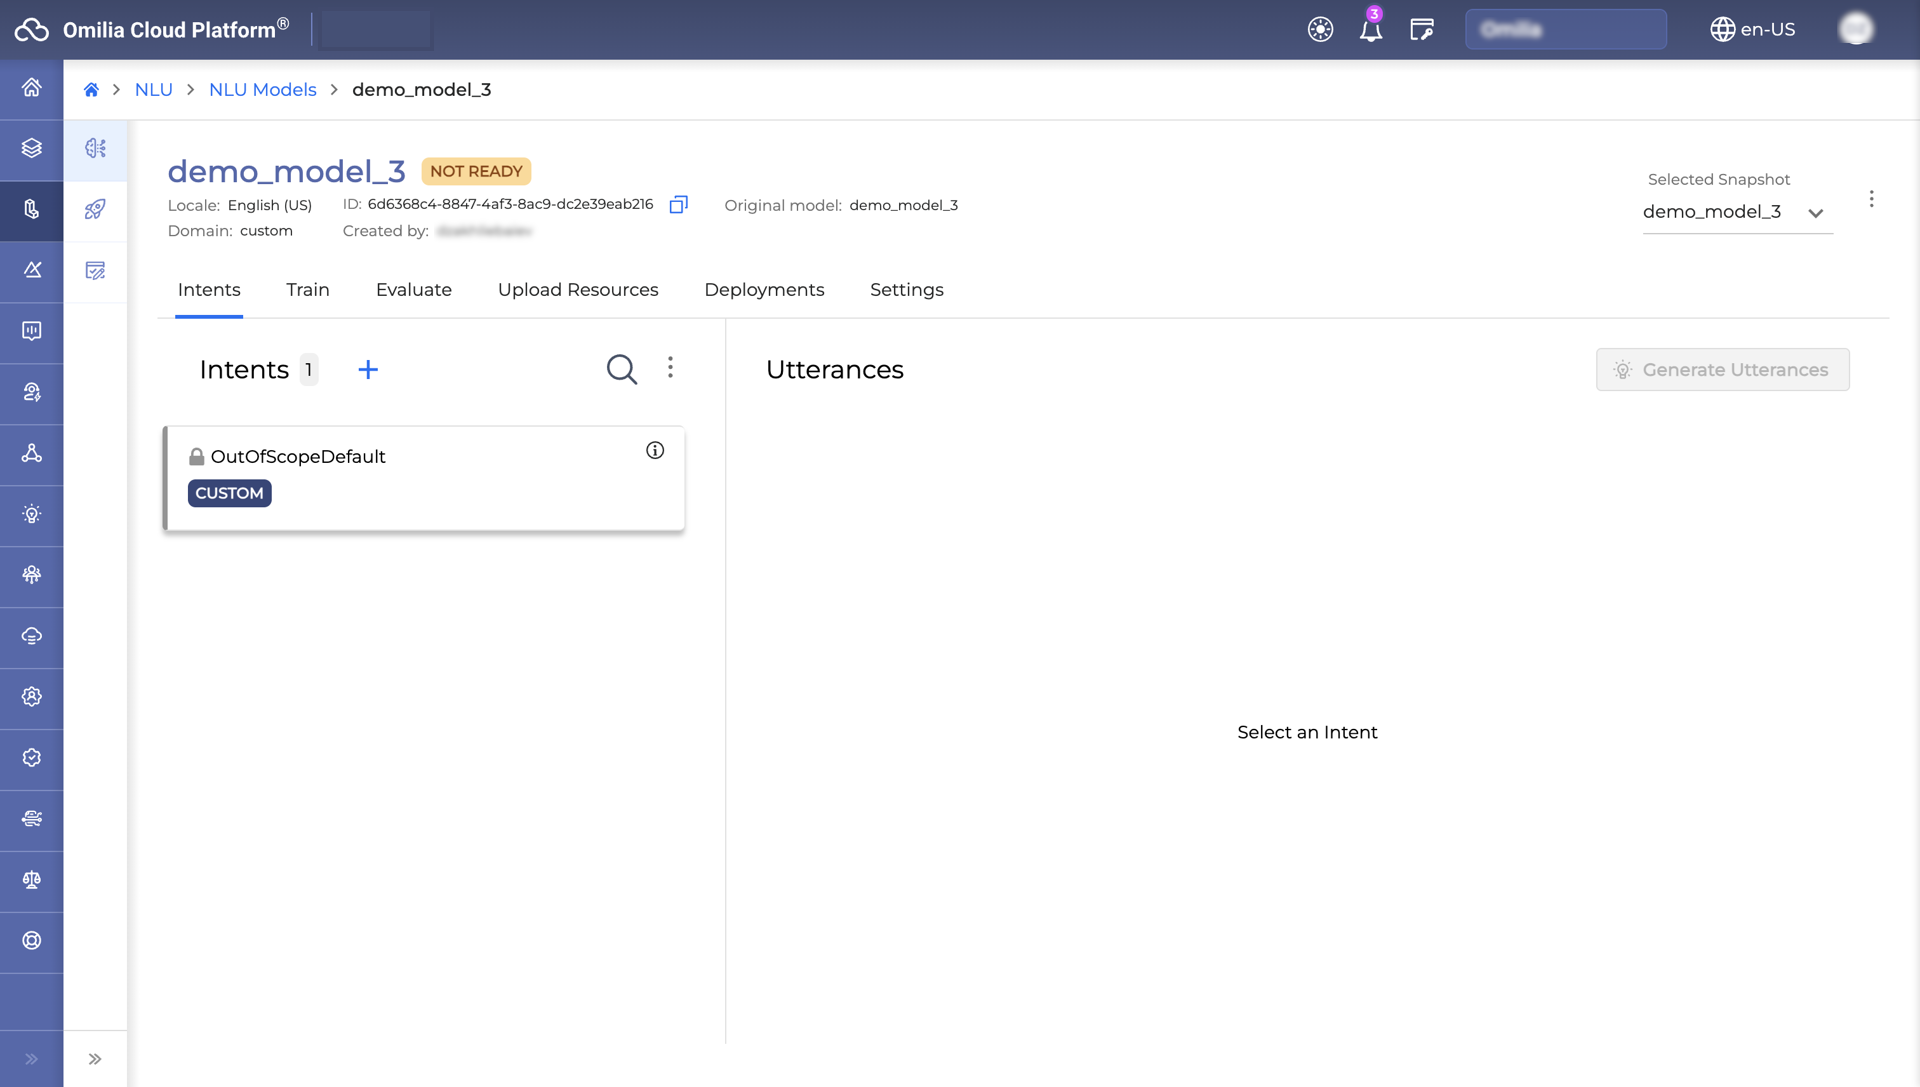Expand the main navigation bar chevron
The width and height of the screenshot is (1920, 1087).
click(x=31, y=1059)
